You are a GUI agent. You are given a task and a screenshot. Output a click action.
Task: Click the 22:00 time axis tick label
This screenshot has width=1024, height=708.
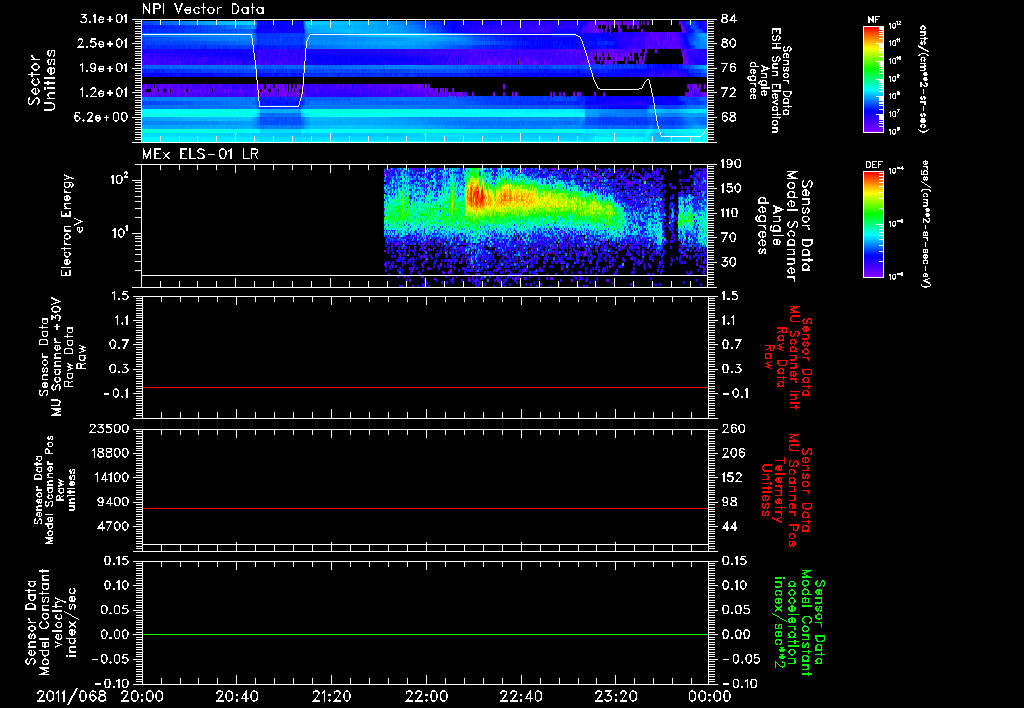click(x=426, y=696)
